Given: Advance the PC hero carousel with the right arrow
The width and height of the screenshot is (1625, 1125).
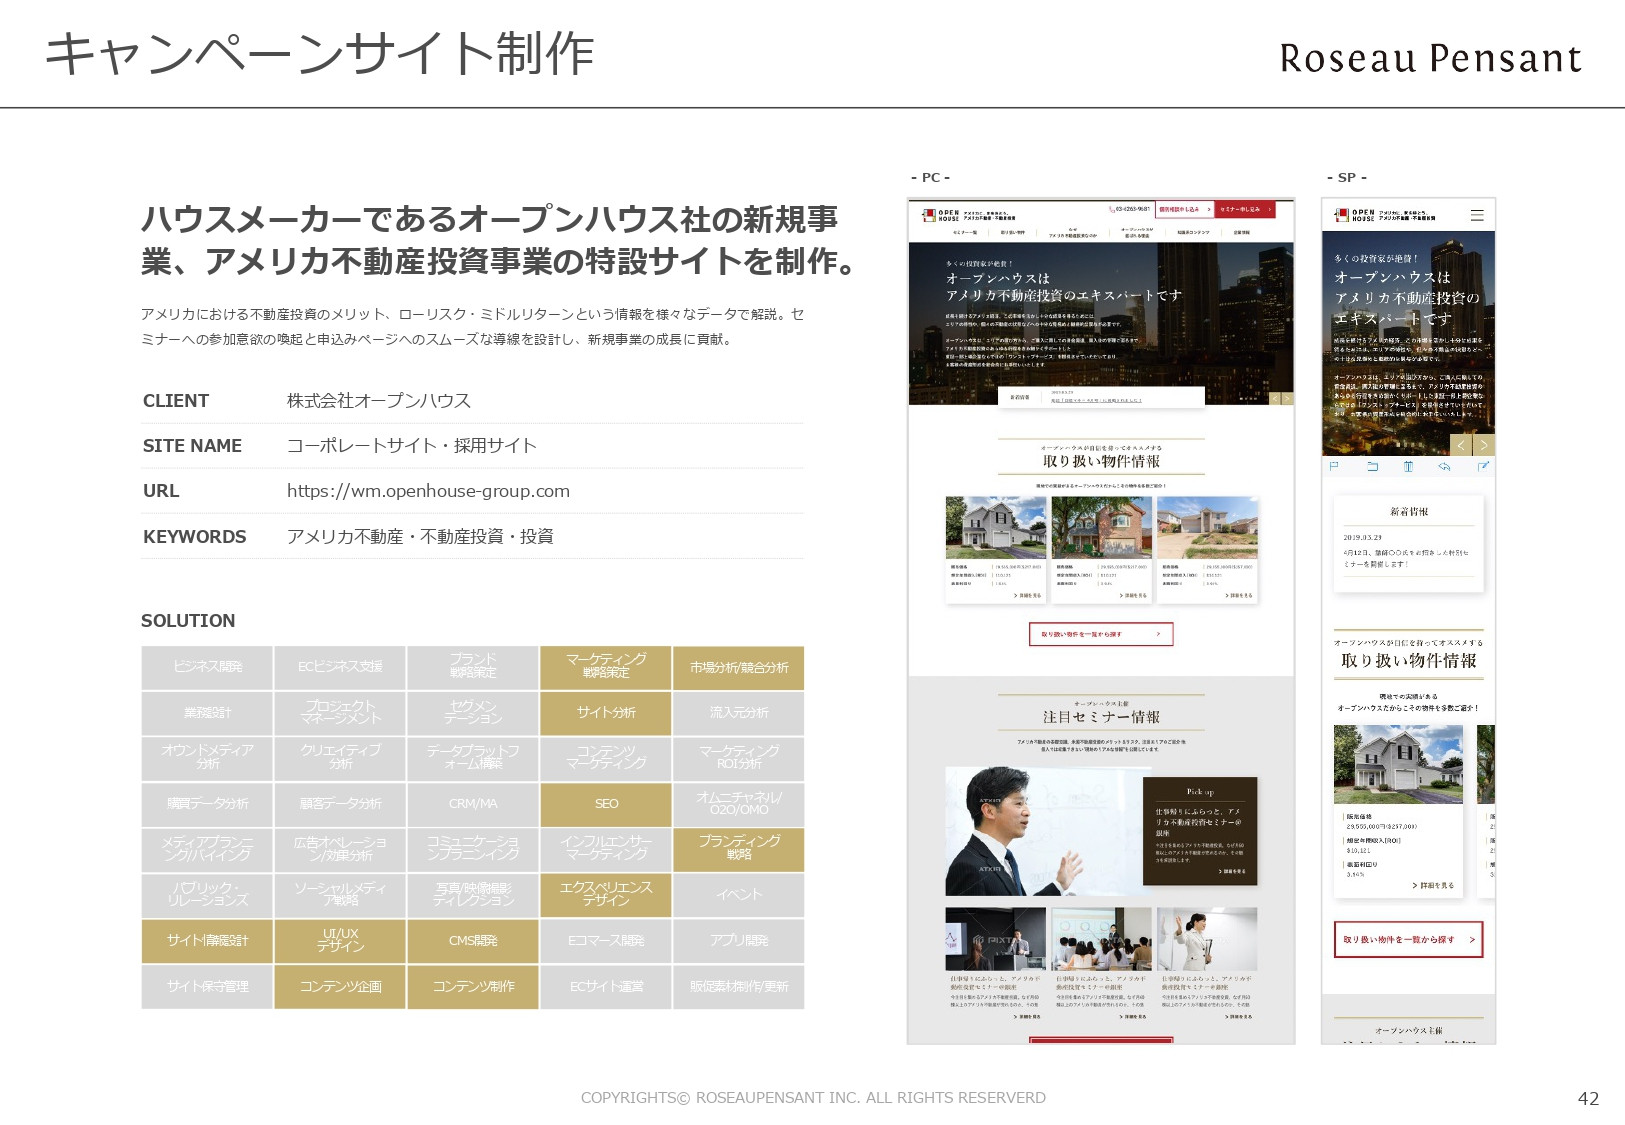Looking at the screenshot, I should [x=1288, y=399].
